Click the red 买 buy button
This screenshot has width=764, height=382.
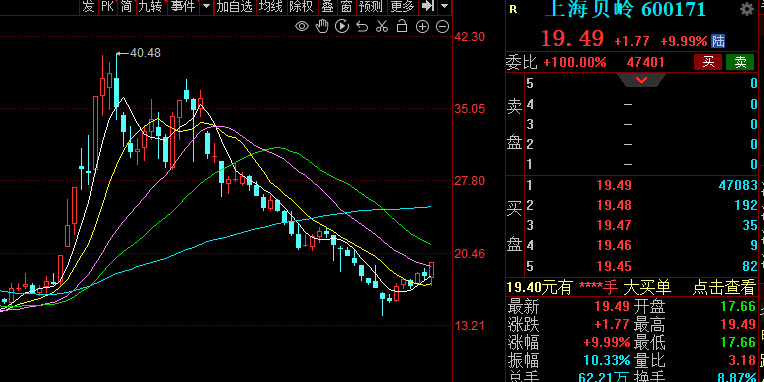point(708,62)
